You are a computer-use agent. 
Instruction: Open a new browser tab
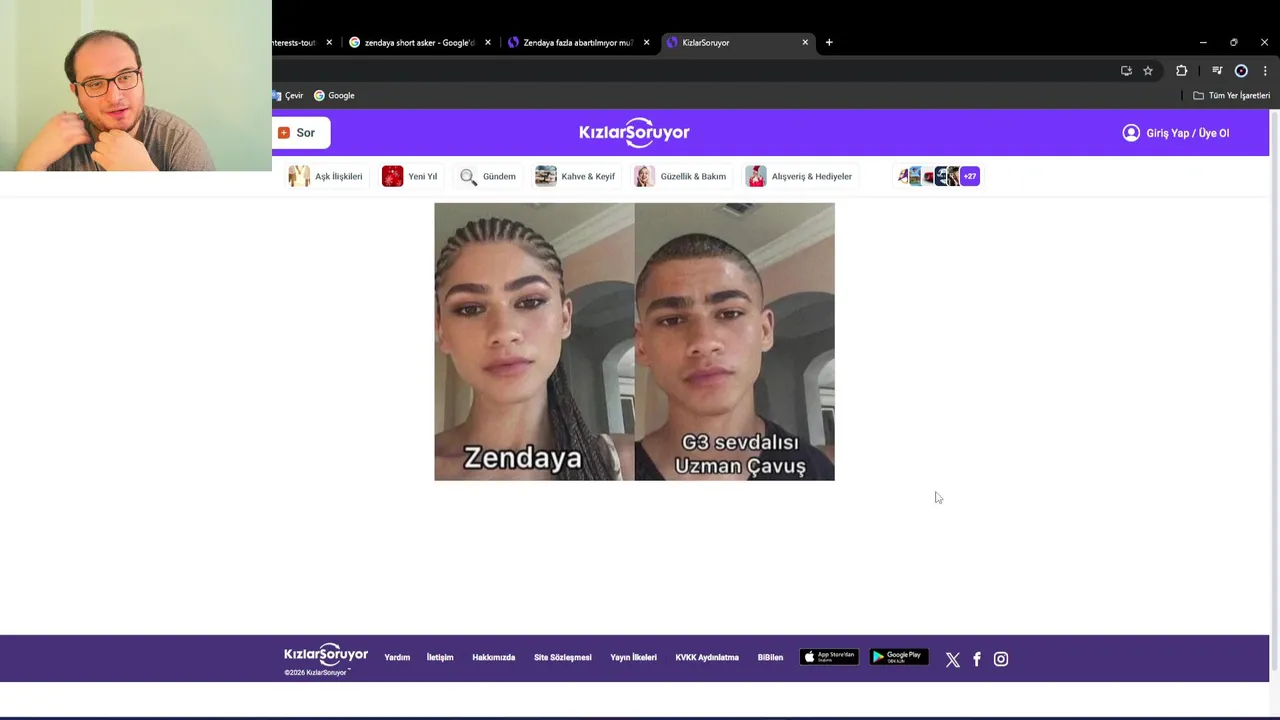[x=829, y=43]
